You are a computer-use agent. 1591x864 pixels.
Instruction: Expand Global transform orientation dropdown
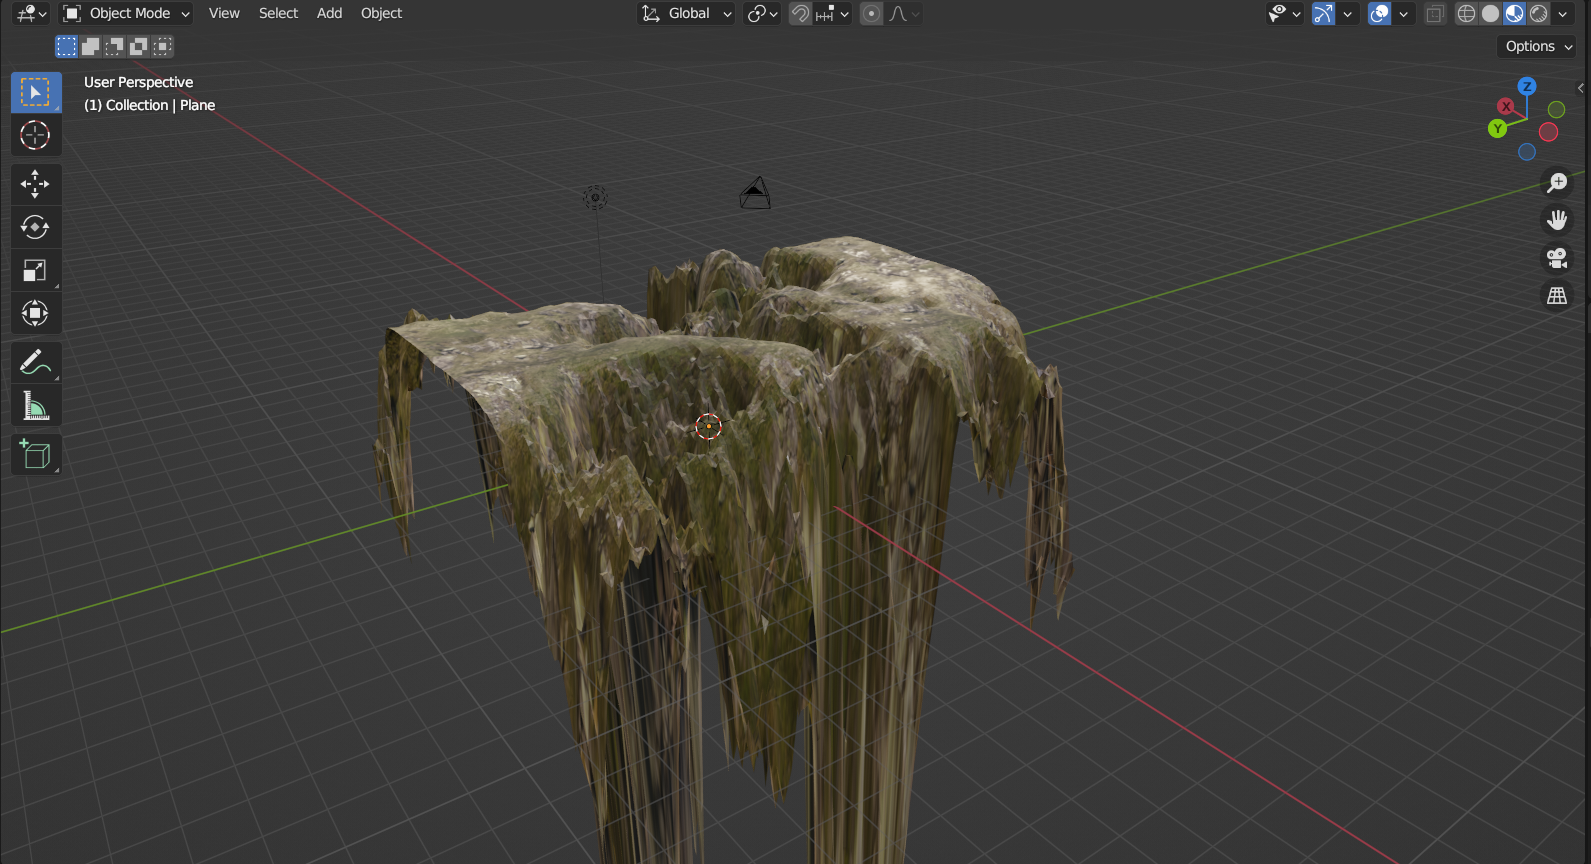(688, 14)
